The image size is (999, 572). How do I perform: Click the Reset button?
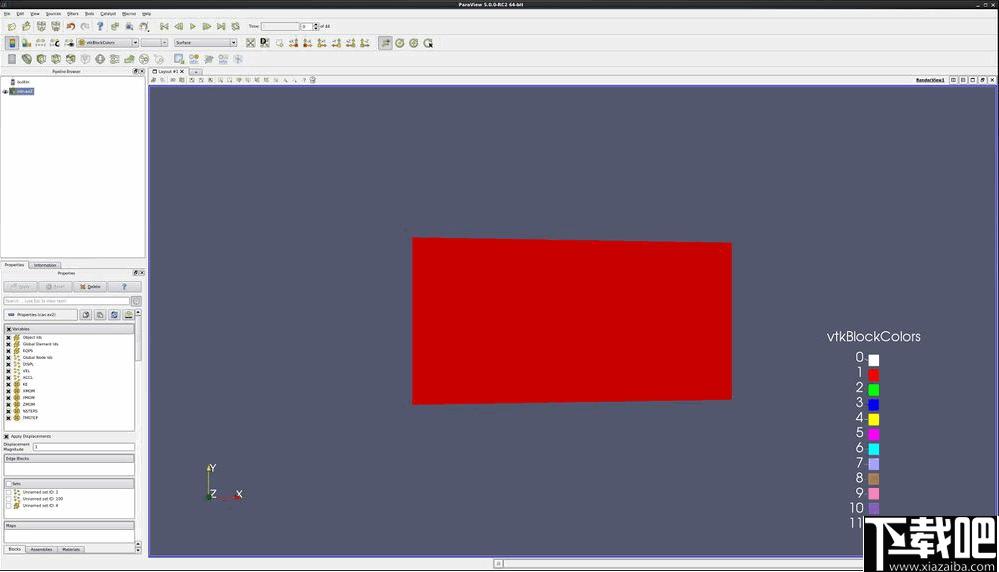coord(55,287)
